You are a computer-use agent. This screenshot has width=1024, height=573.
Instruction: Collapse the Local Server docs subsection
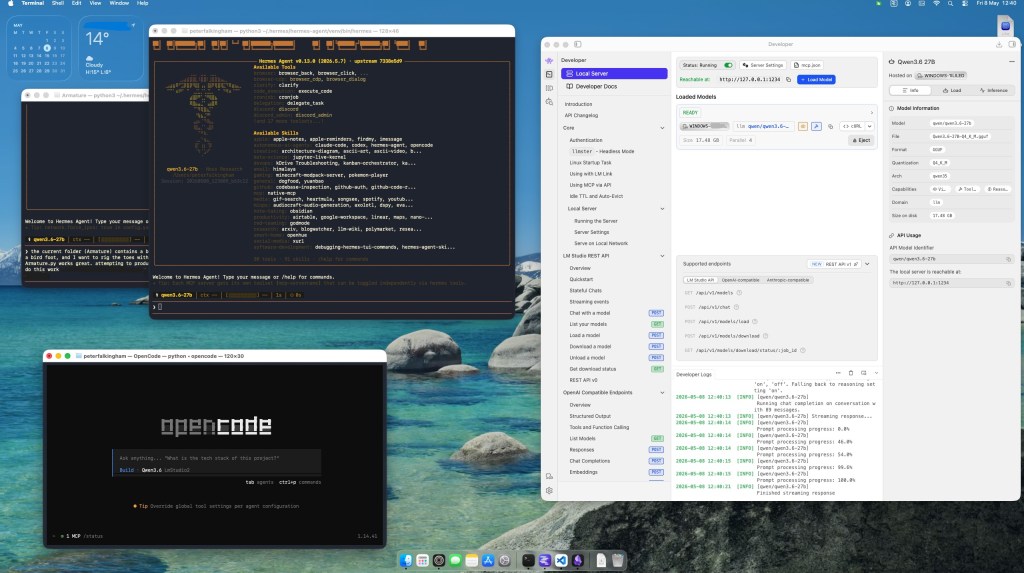tap(662, 209)
